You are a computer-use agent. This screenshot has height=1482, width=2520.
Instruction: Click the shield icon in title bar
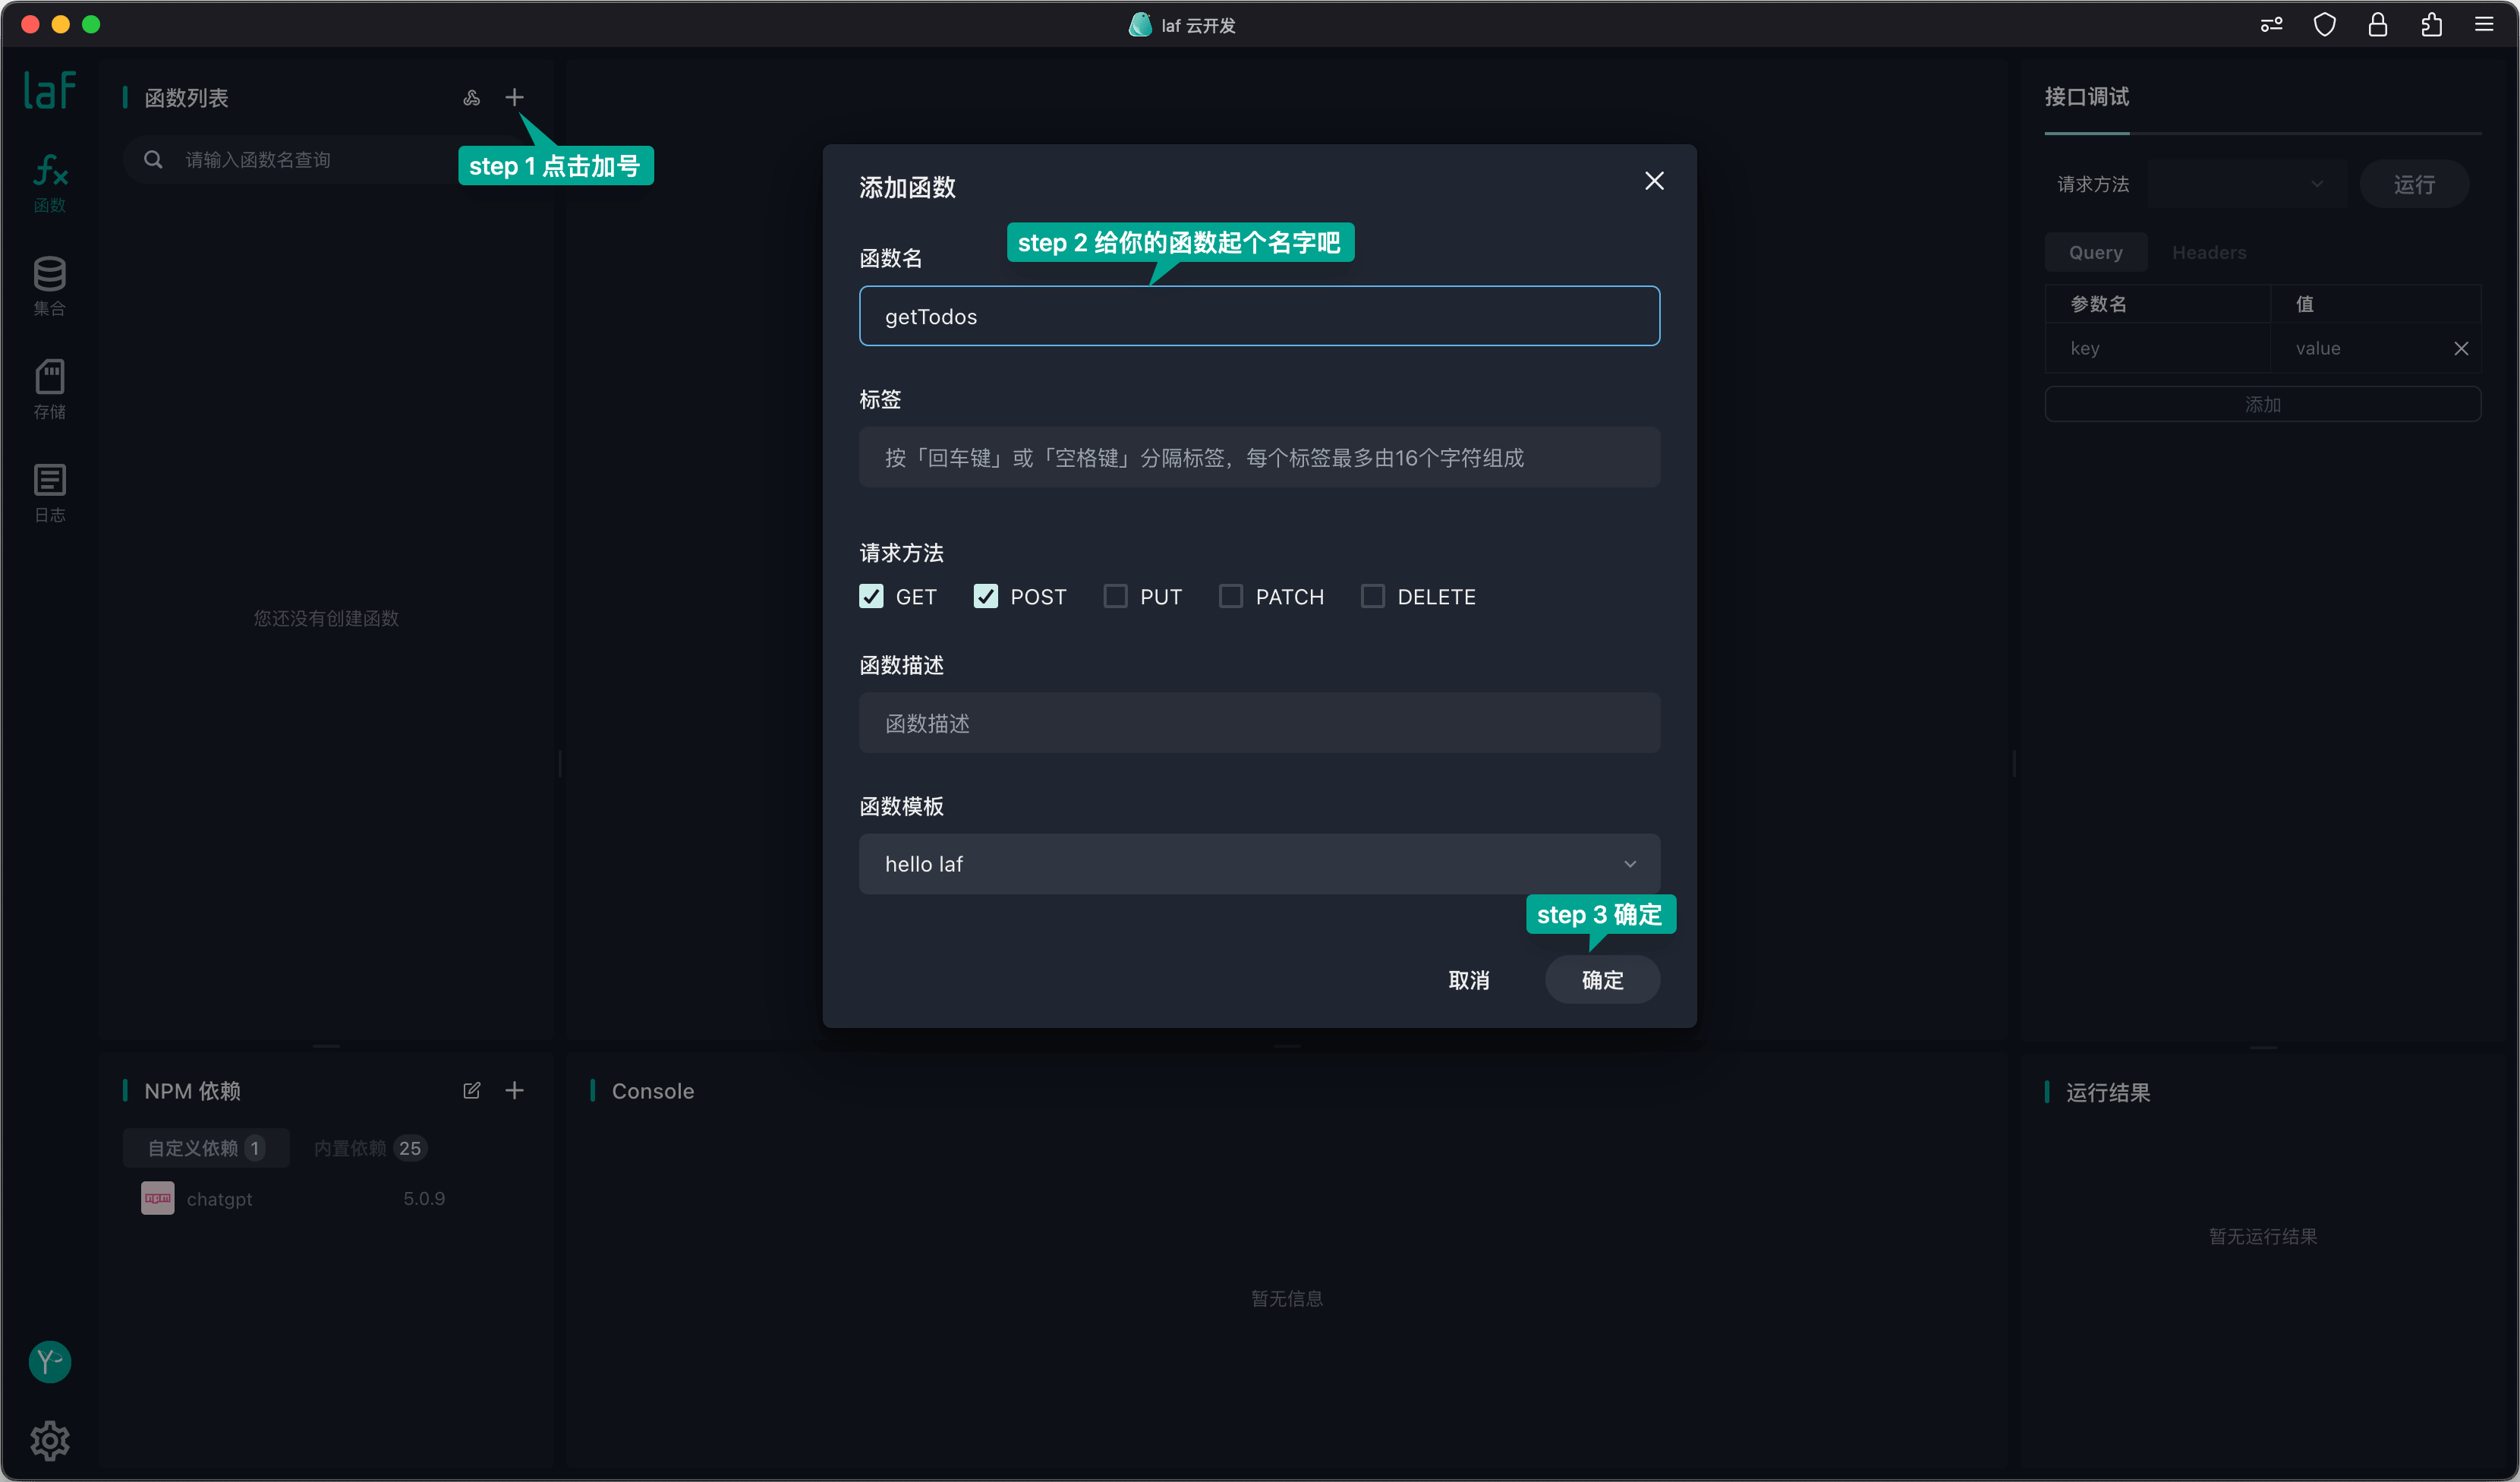pos(2324,24)
